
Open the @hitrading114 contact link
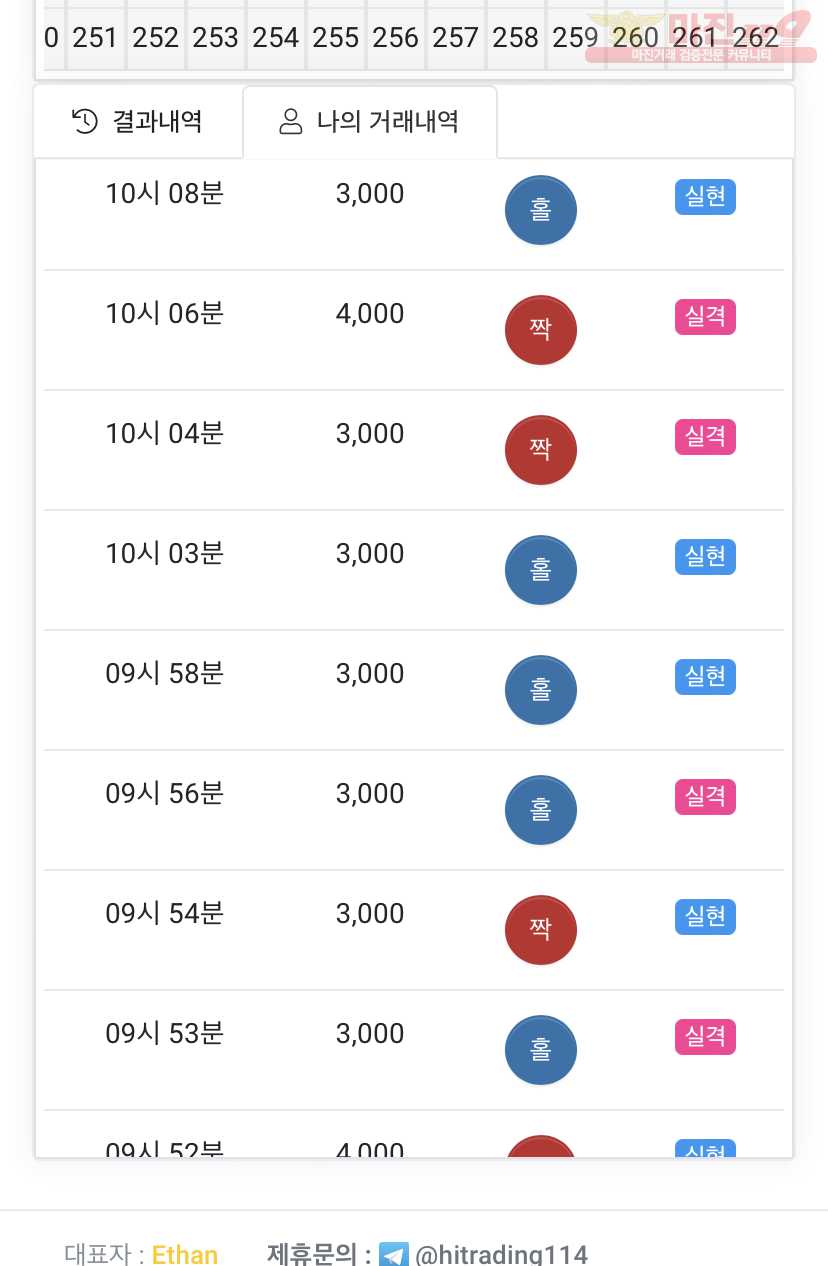(501, 1255)
